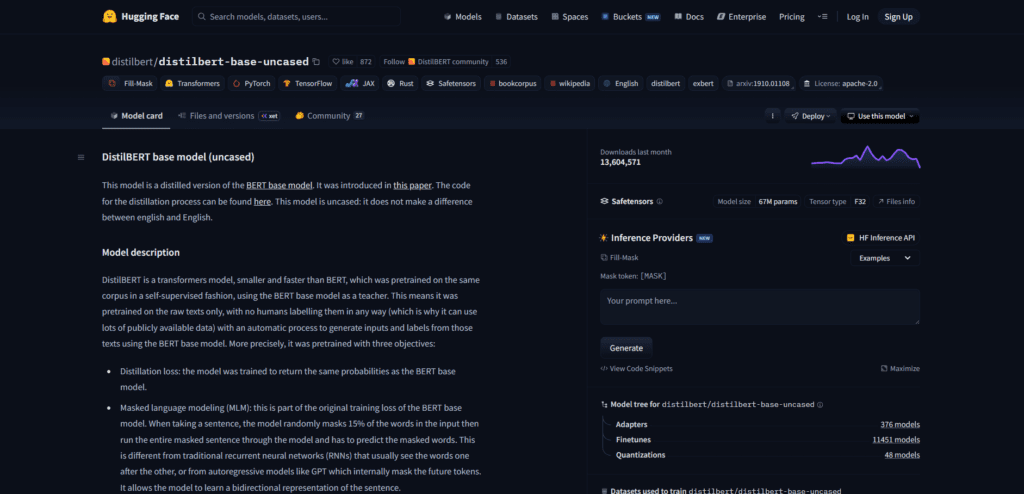Open the License apache-2.0 tag
This screenshot has height=494, width=1024.
click(841, 84)
